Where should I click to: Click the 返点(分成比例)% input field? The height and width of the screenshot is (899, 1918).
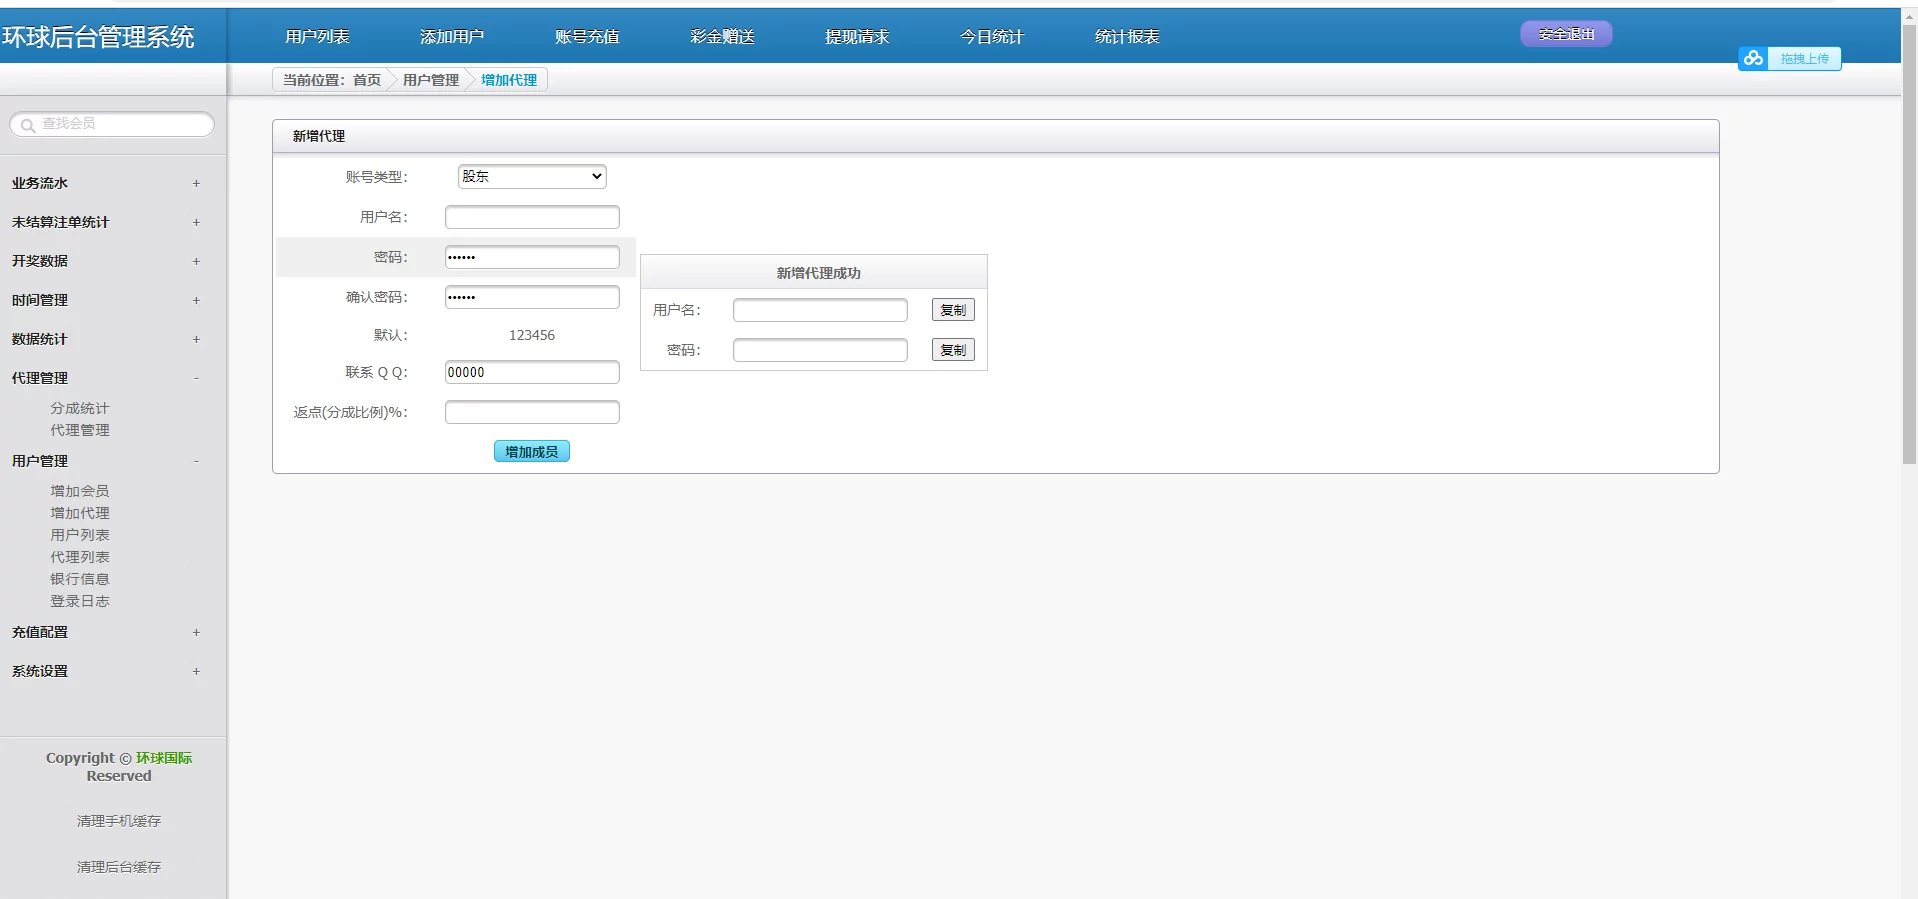[532, 412]
